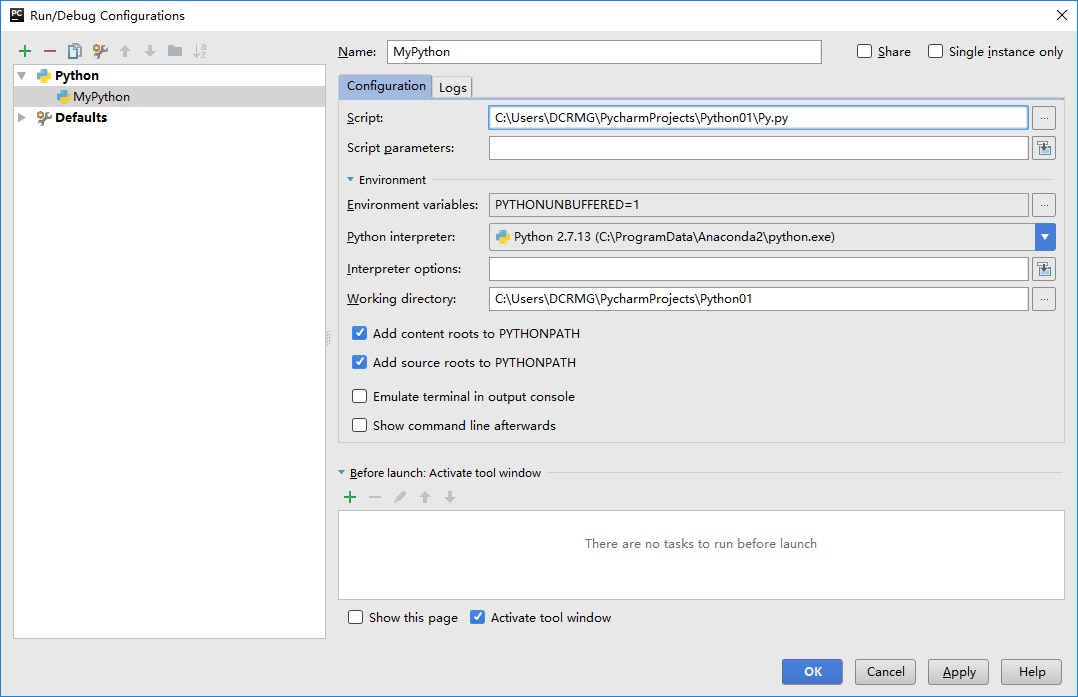Expand the Defaults node in the tree
The height and width of the screenshot is (697, 1078).
click(x=22, y=118)
